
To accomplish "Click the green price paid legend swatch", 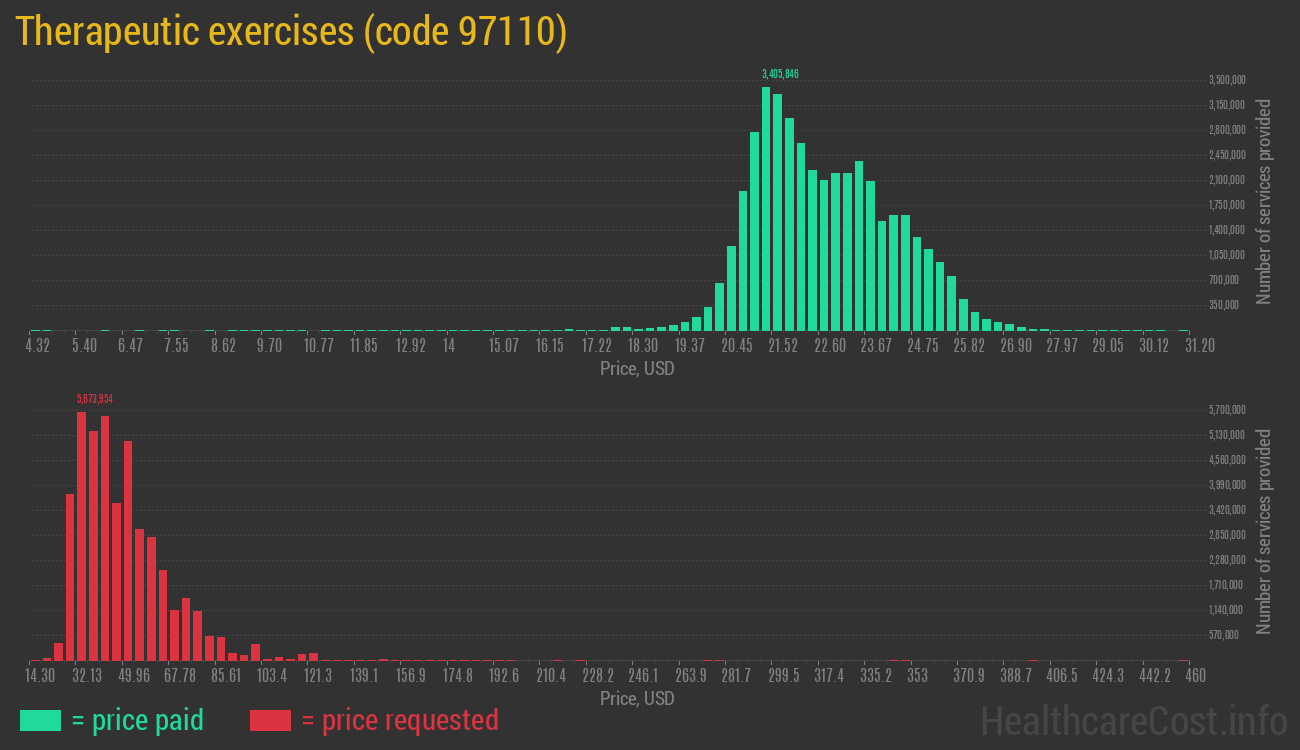I will (40, 720).
